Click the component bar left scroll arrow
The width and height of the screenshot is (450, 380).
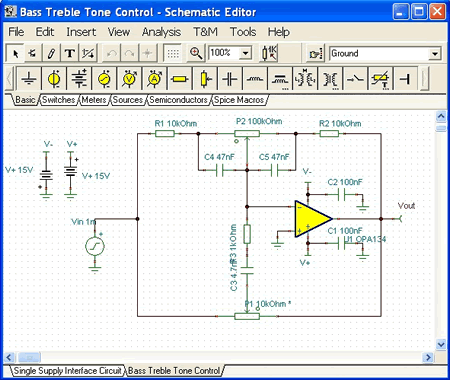point(10,79)
